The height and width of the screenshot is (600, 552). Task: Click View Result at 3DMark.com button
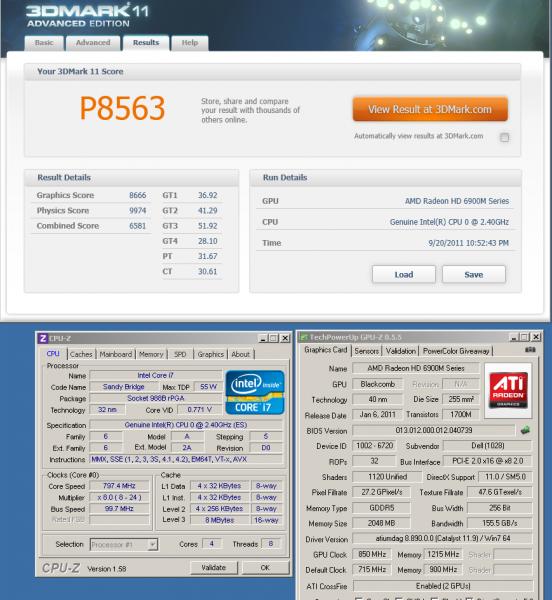430,109
